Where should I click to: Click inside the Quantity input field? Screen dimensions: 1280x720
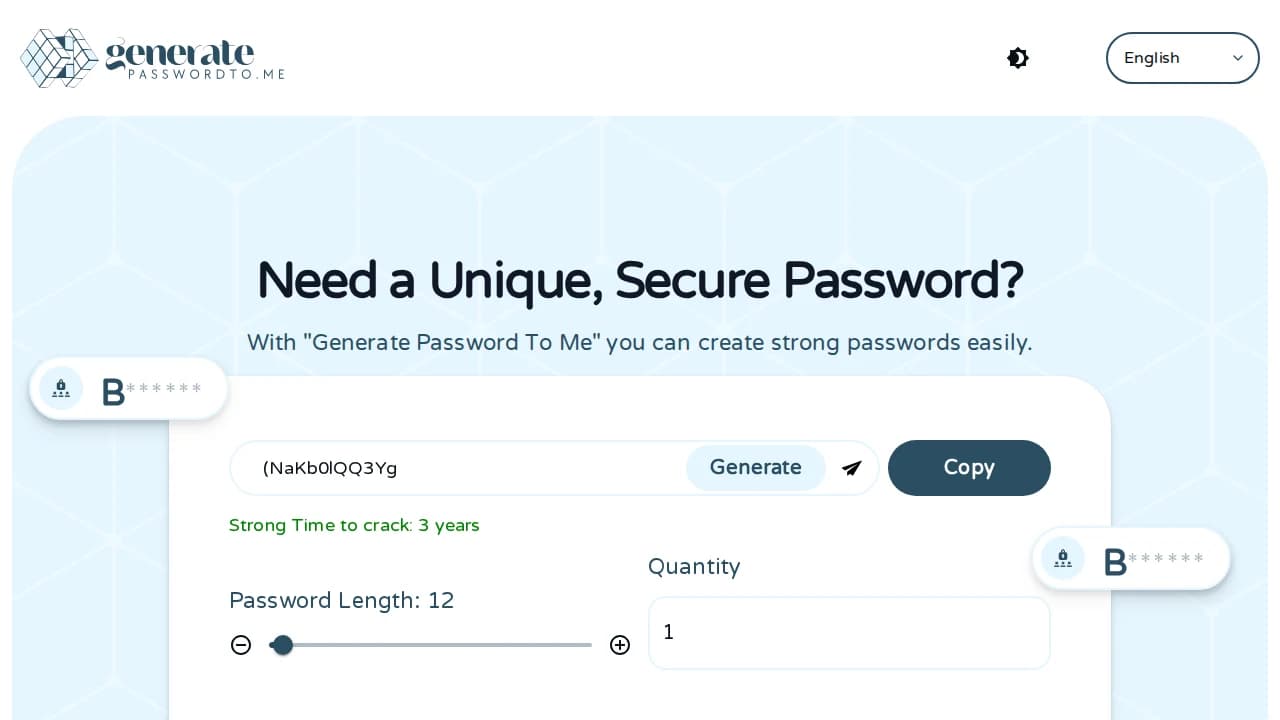pos(849,633)
